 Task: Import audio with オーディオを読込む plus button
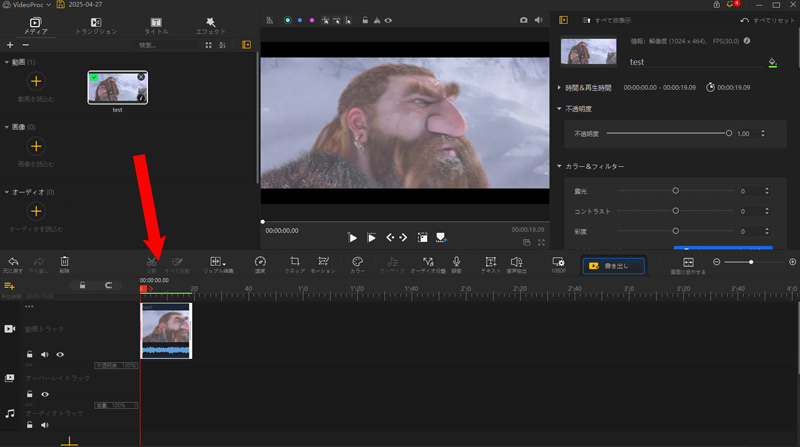tap(36, 211)
